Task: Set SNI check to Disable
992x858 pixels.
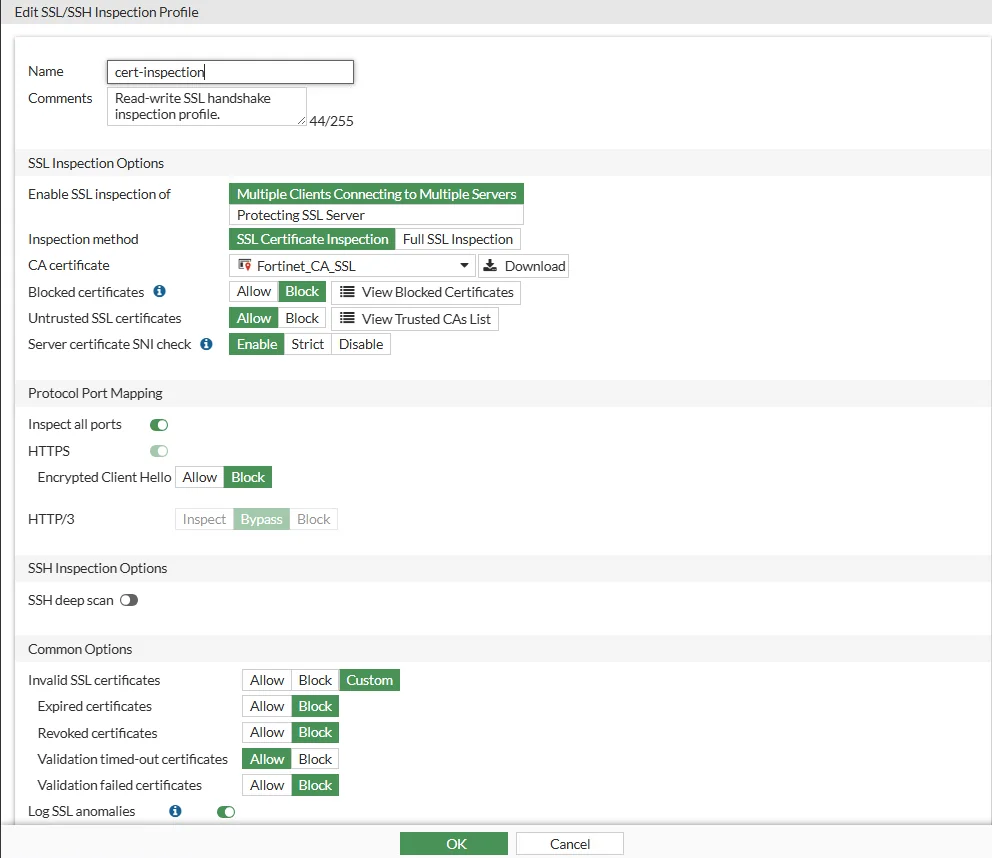Action: pyautogui.click(x=361, y=344)
